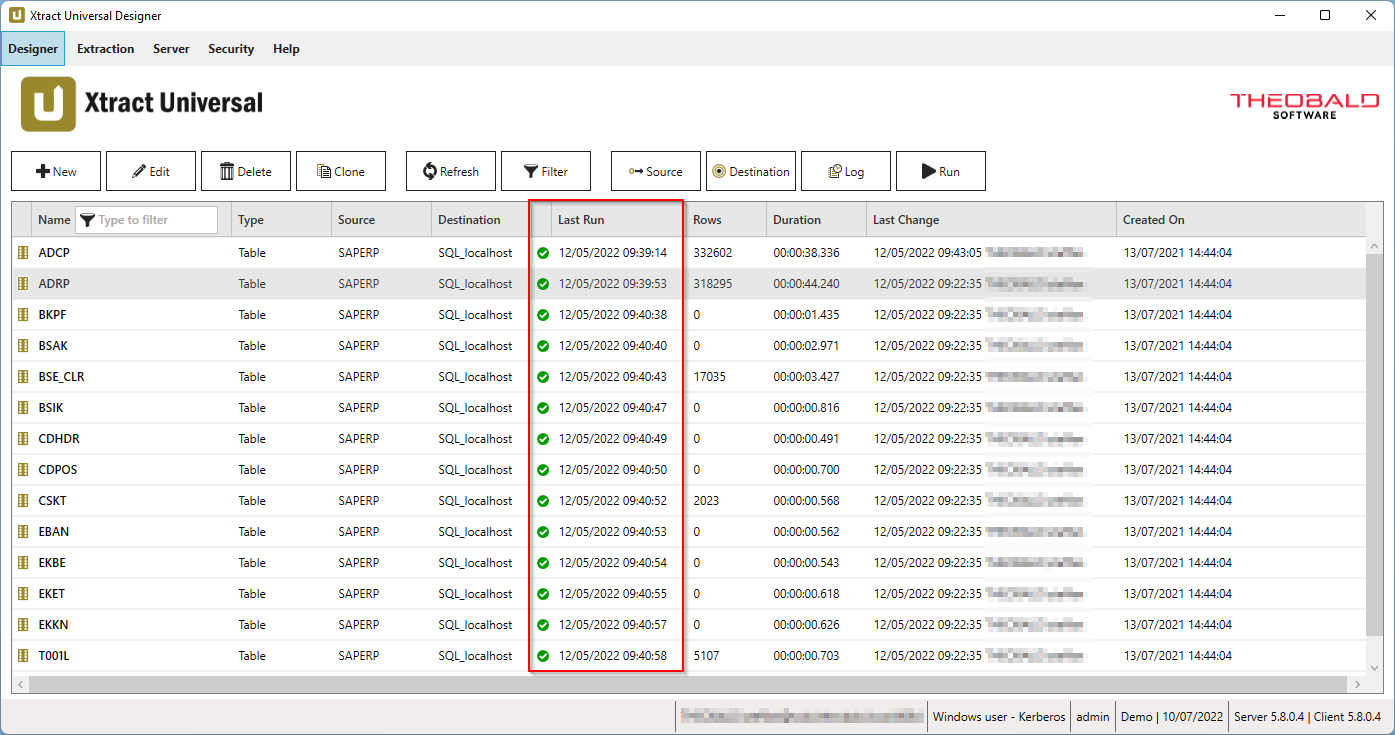
Task: Select the CDHDR extraction name
Action: 58,439
